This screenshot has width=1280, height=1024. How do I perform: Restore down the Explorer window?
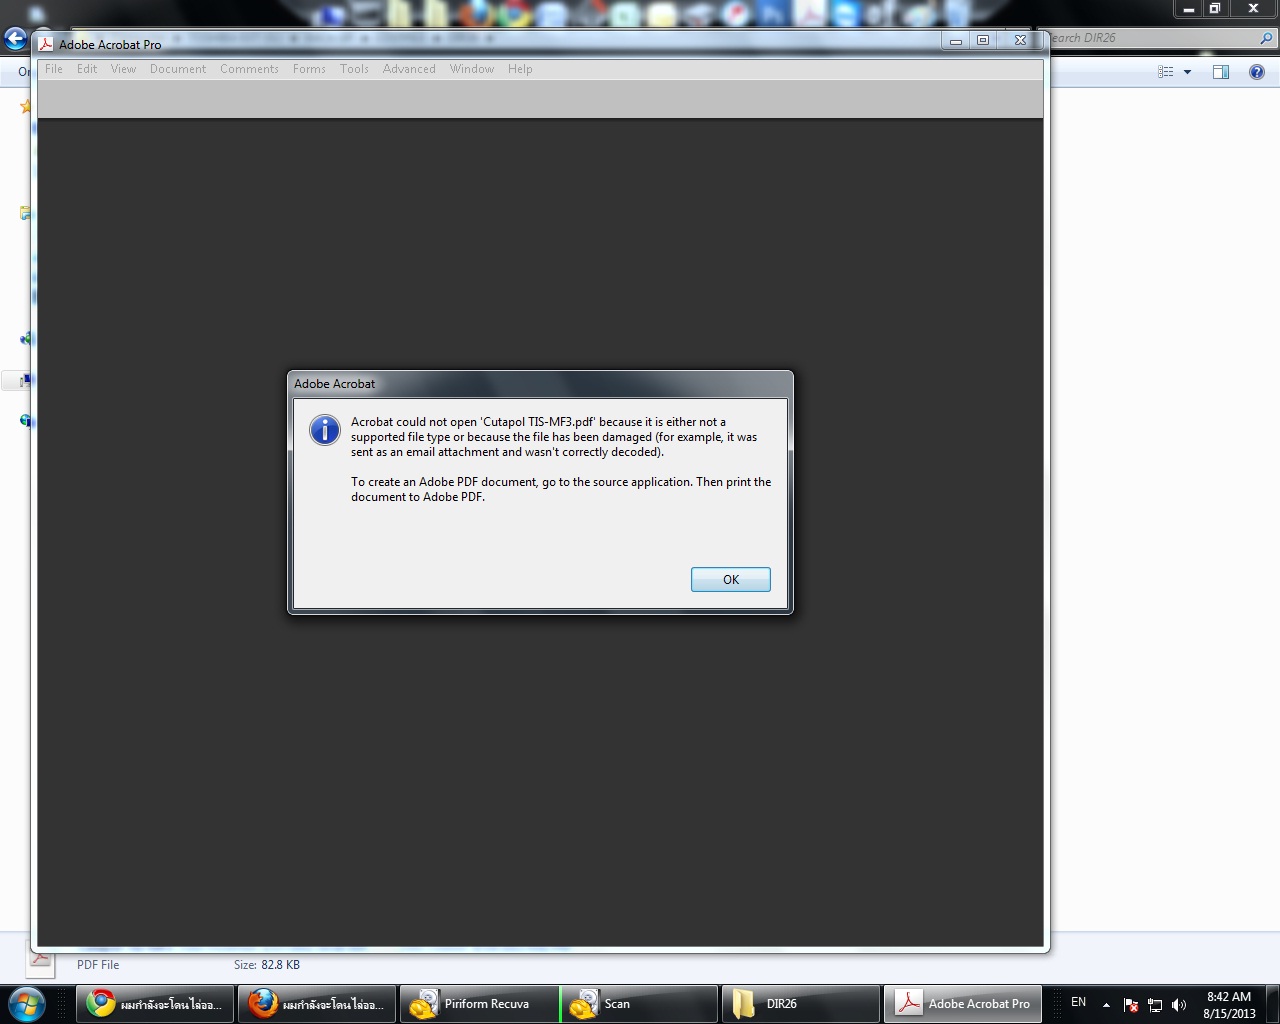coord(1215,8)
